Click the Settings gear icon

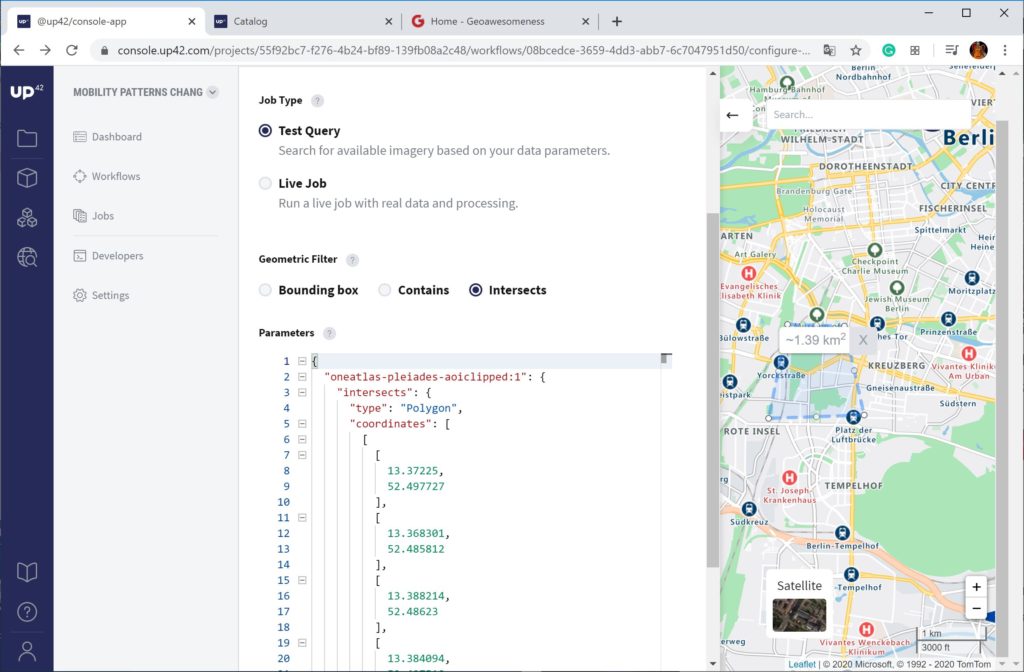(x=80, y=295)
